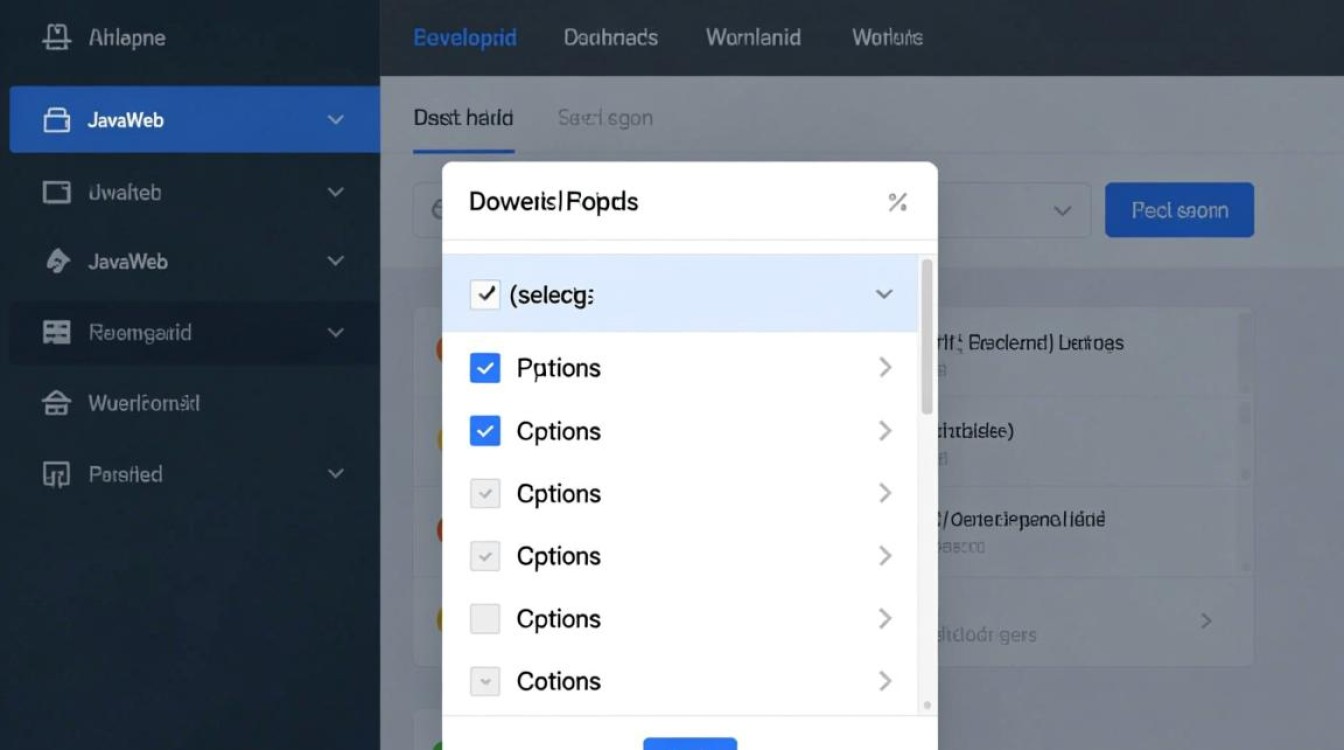Toggle the (selecg: select-all checkbox
Viewport: 1344px width, 750px height.
point(485,295)
